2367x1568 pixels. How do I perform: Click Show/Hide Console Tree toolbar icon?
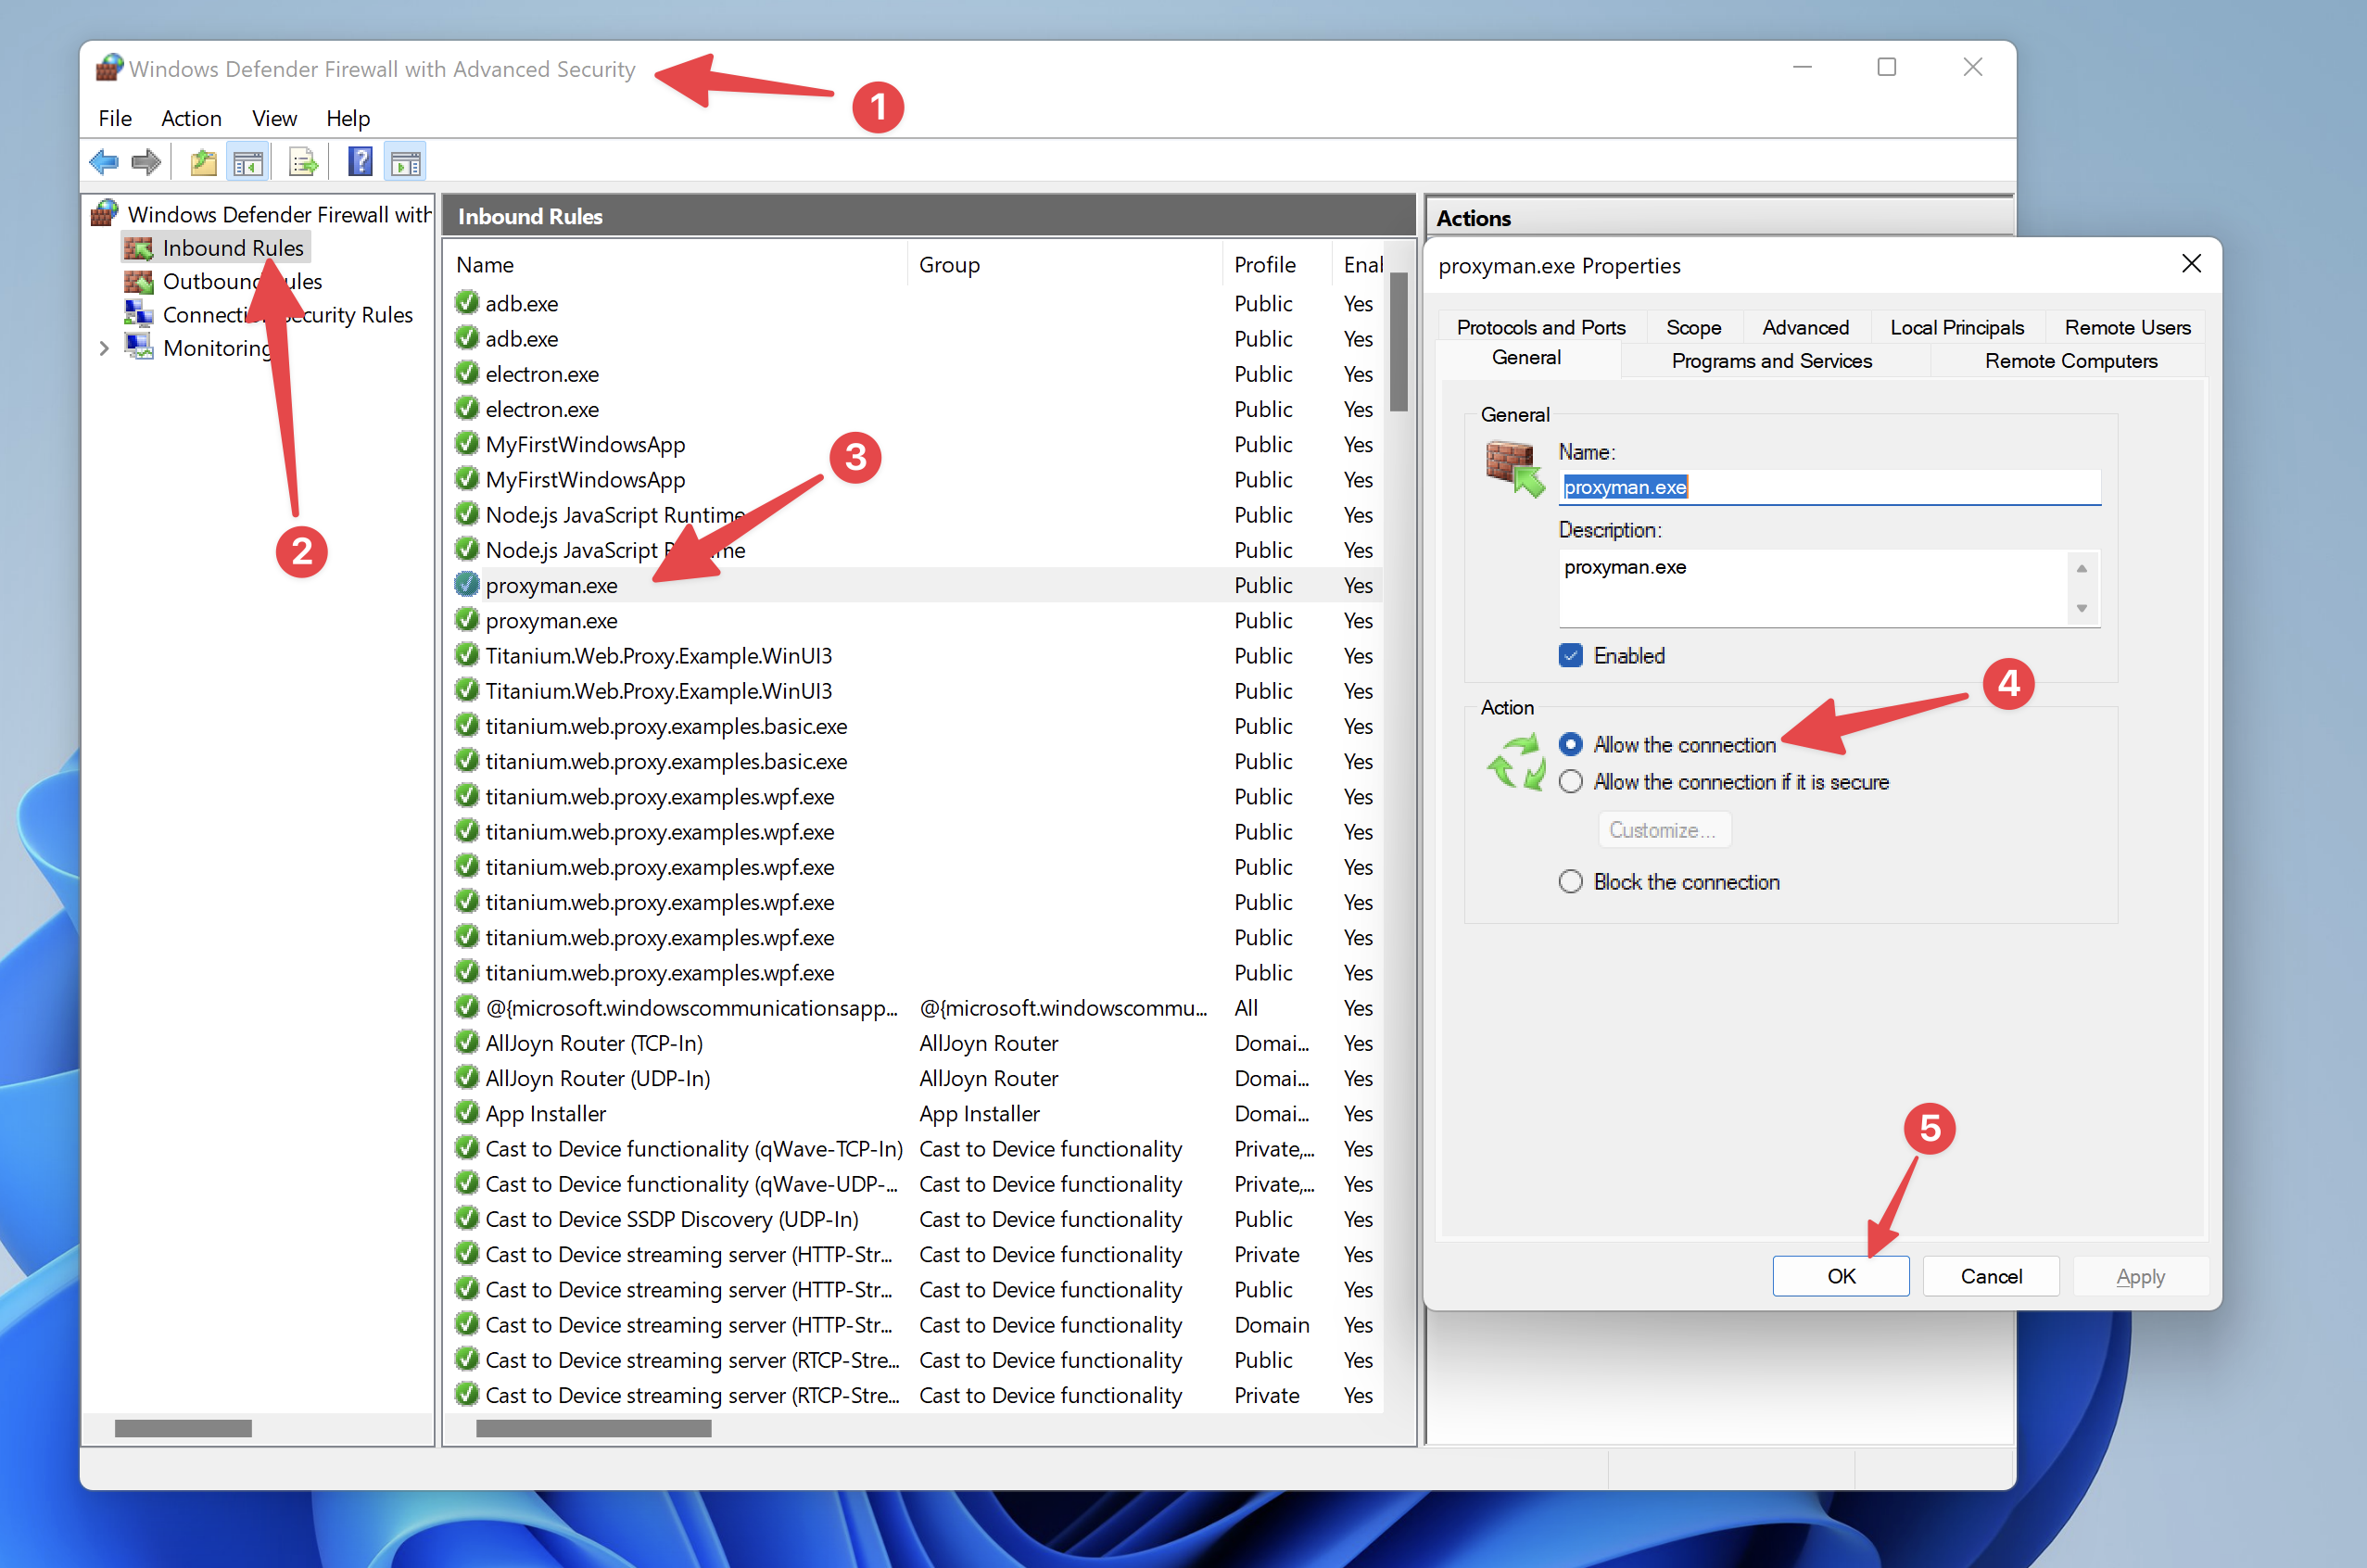tap(248, 162)
